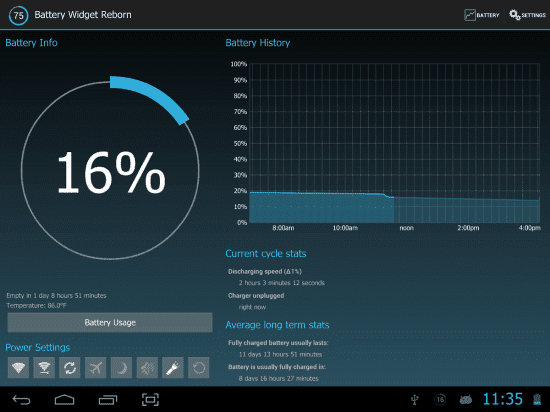Toggle auto-sync in Power Settings
This screenshot has width=550, height=412.
tap(70, 367)
